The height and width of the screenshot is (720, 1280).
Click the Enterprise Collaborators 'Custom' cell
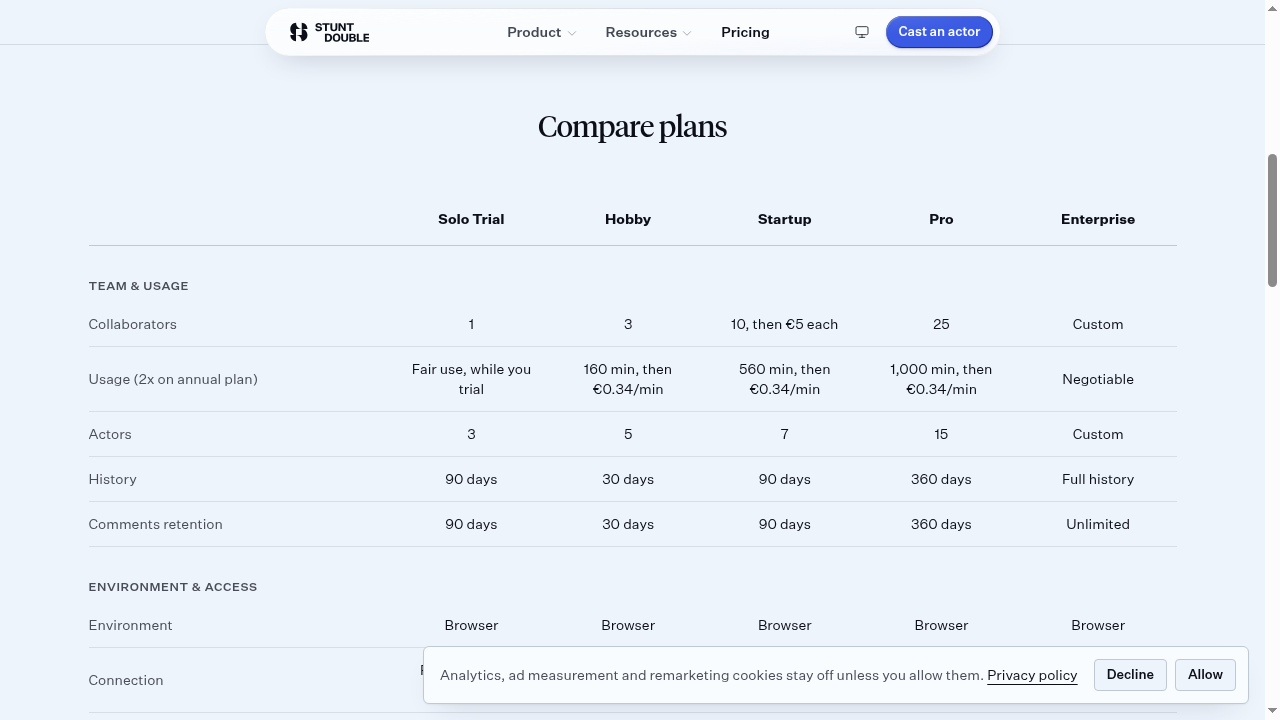click(x=1098, y=324)
